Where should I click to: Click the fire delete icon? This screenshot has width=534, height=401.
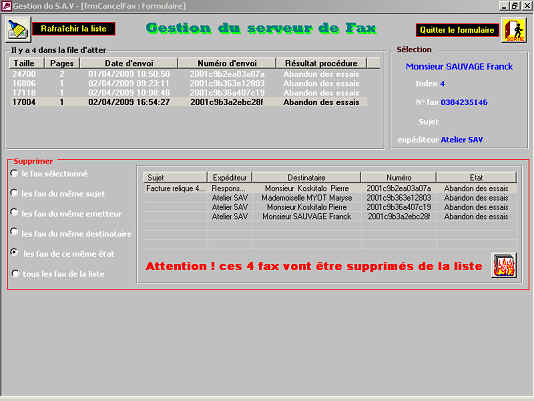click(x=504, y=265)
